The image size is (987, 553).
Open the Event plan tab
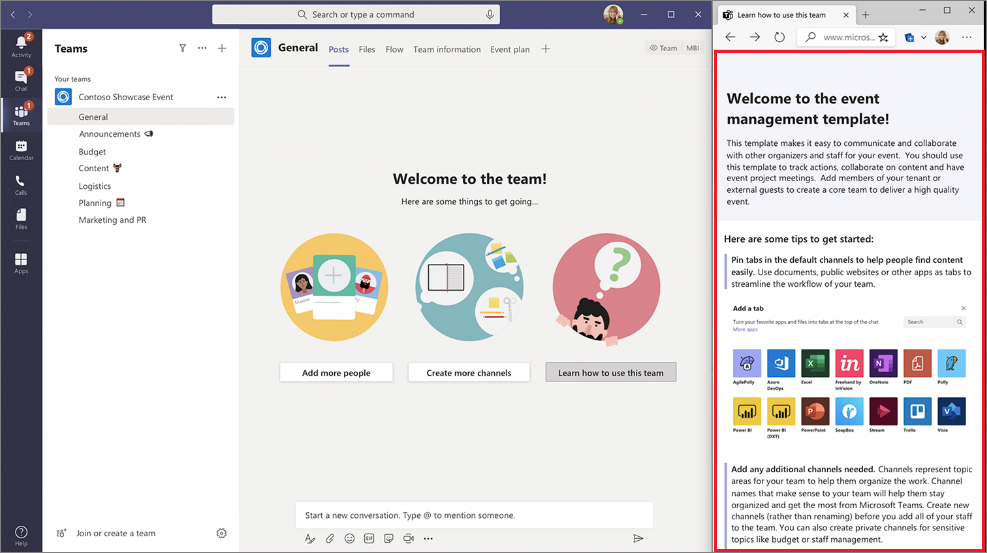(510, 50)
